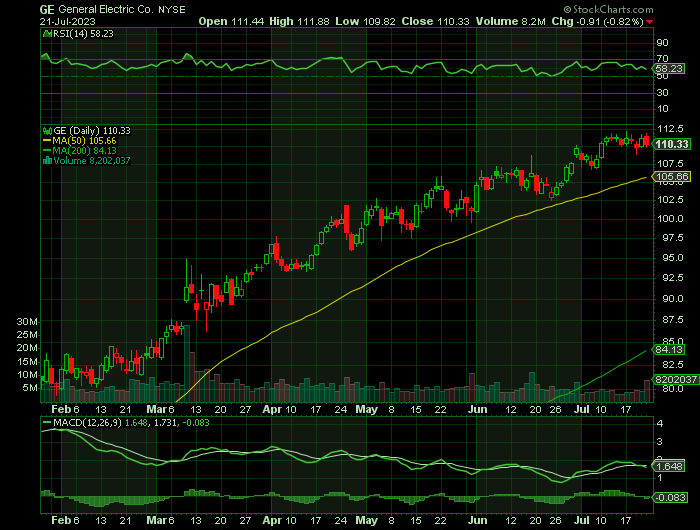Click the 90.0 price axis label
Screen dimensions: 700x530
point(672,299)
